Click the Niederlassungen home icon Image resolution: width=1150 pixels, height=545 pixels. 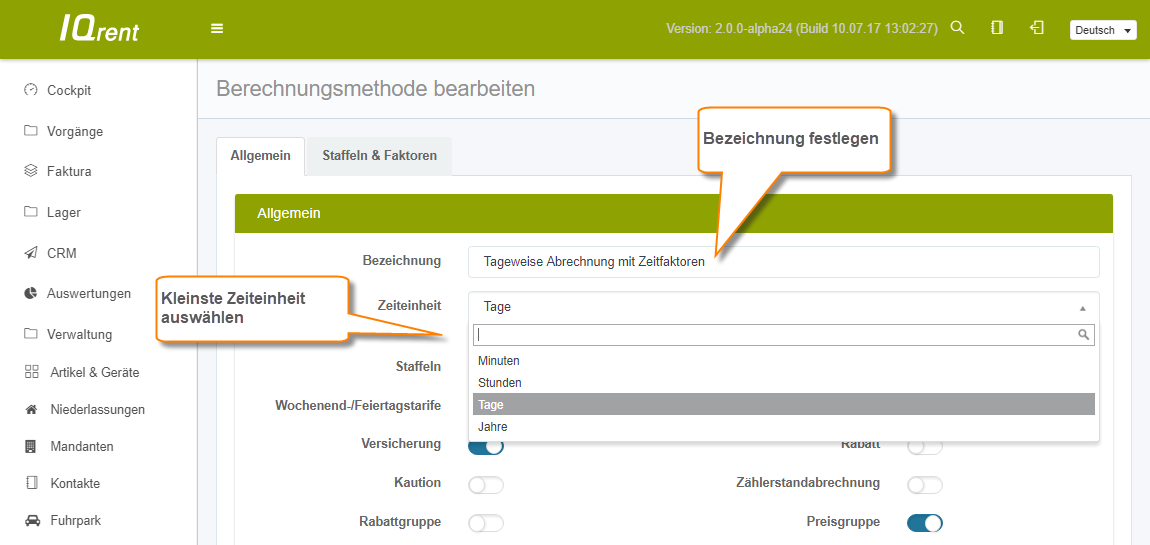click(x=31, y=409)
